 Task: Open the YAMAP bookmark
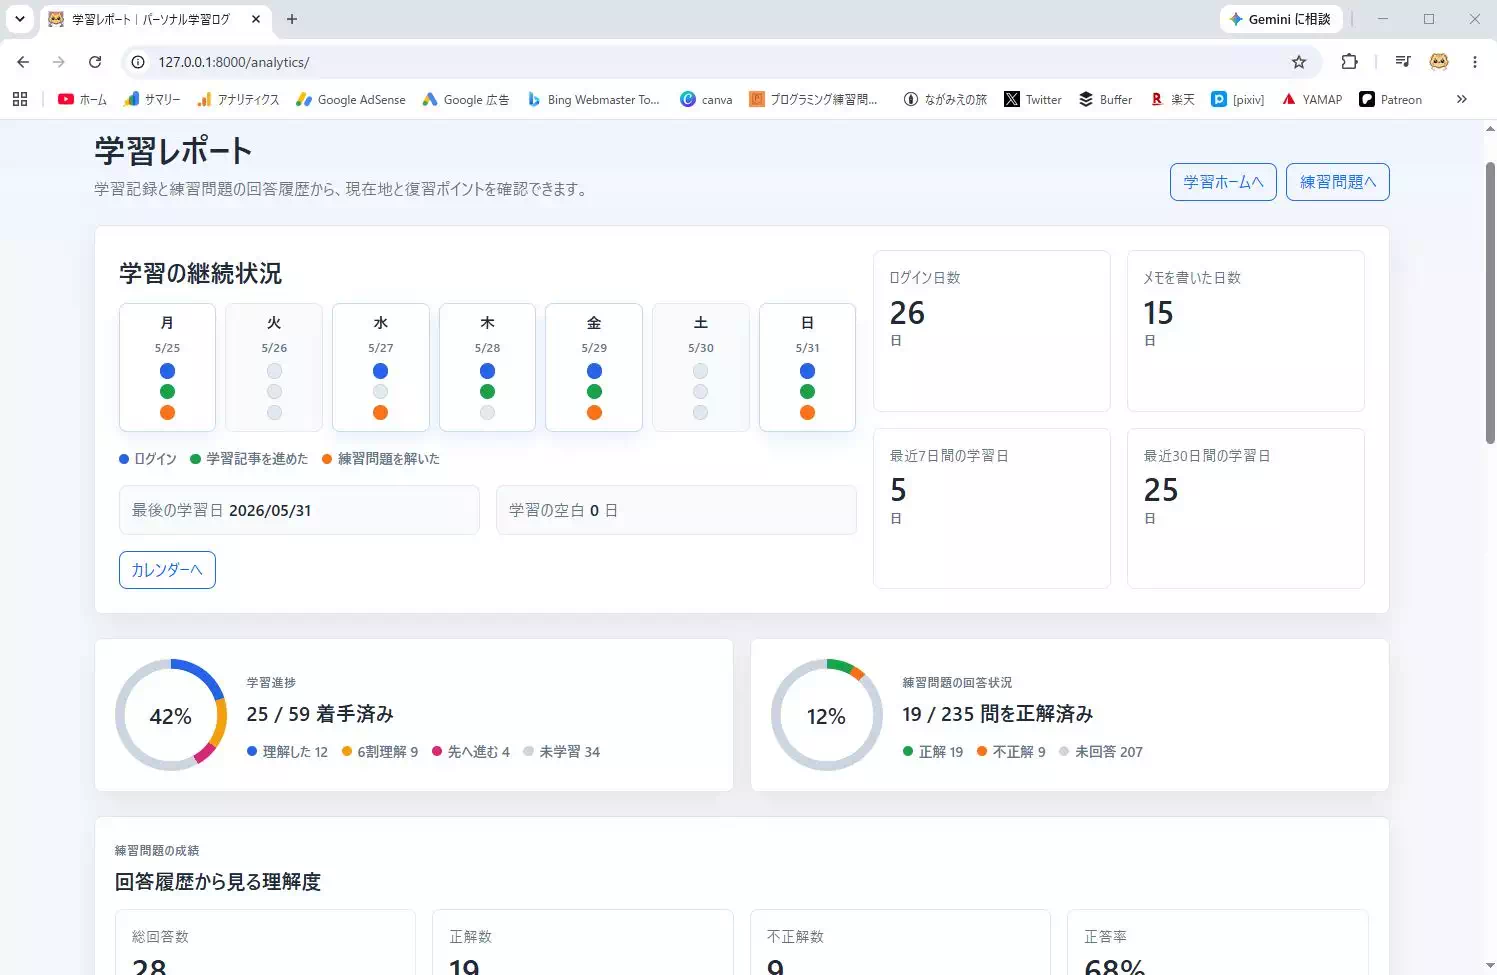tap(1312, 99)
